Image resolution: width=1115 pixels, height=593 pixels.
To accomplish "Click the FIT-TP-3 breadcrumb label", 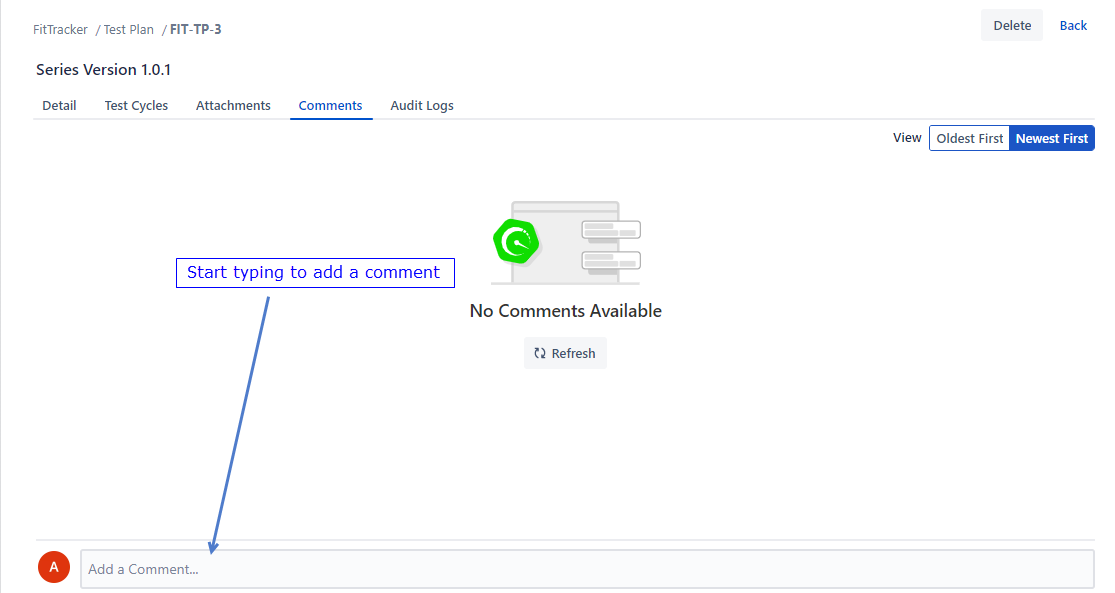I will pos(196,29).
